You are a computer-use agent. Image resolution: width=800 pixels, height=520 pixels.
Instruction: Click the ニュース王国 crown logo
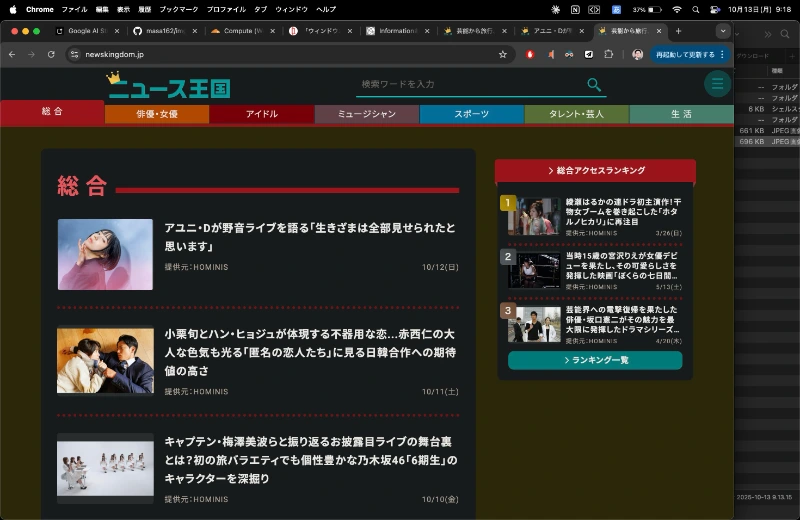tap(168, 86)
